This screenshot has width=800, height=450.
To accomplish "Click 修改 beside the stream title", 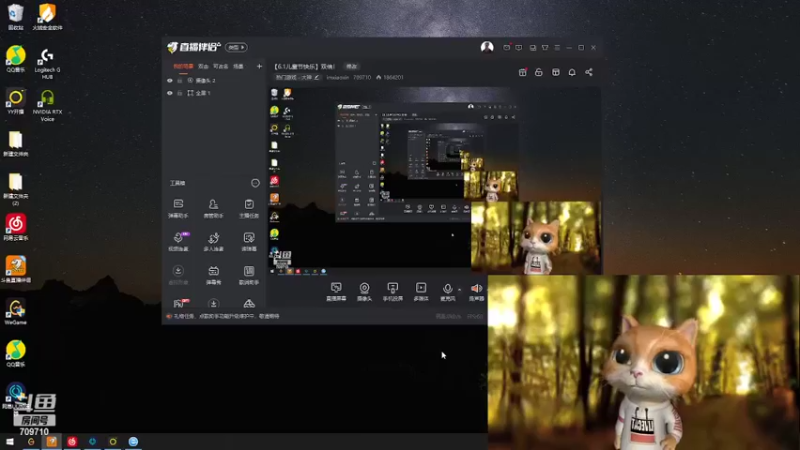I will pos(352,66).
